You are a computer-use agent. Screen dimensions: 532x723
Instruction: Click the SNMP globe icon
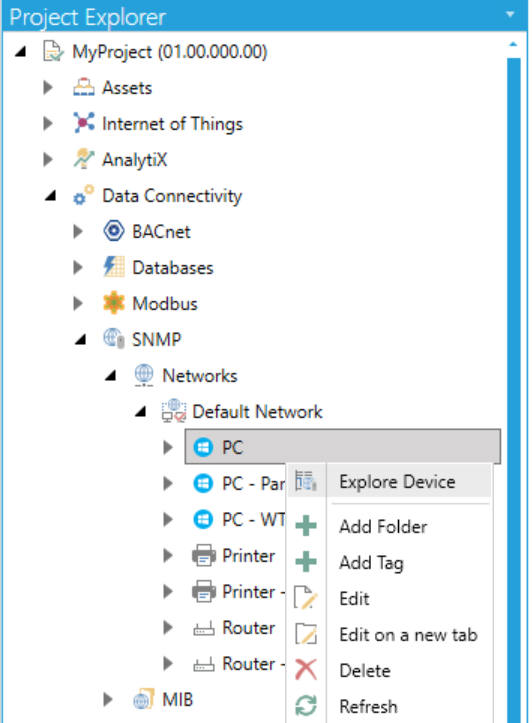[x=113, y=339]
